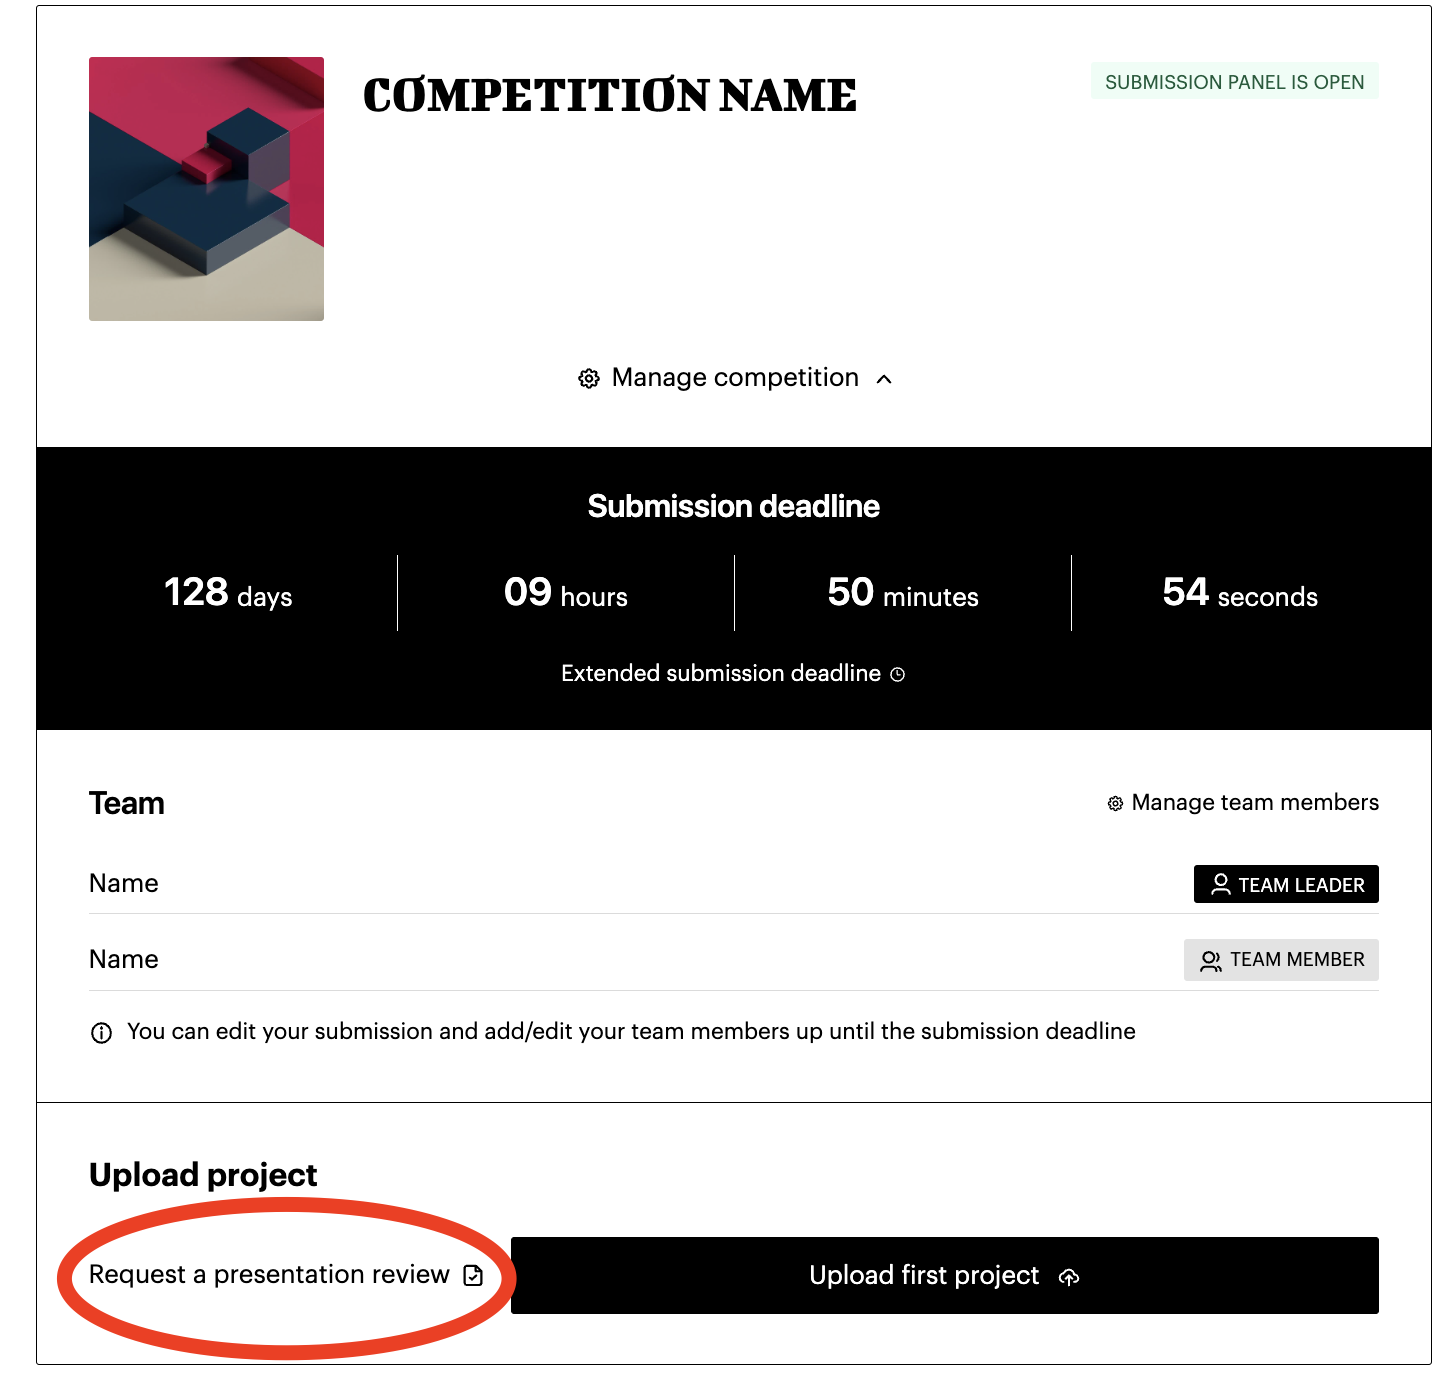Click the Team Member badge

[1281, 960]
